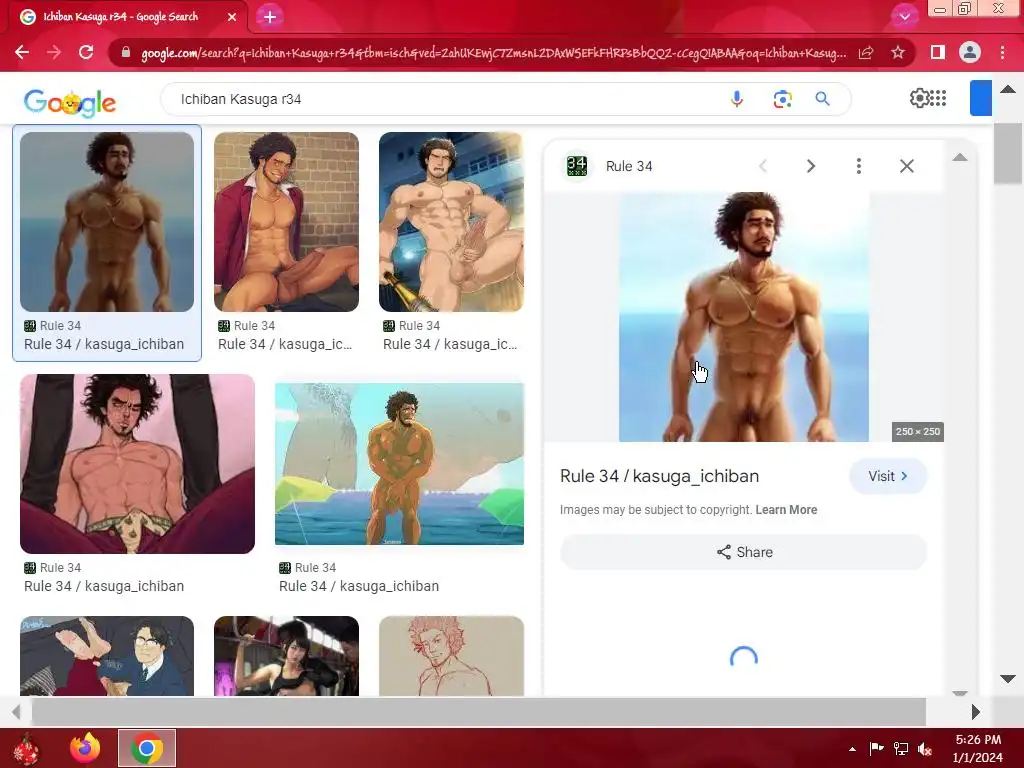Launch Firefox from the taskbar
The image size is (1024, 768).
click(x=85, y=748)
